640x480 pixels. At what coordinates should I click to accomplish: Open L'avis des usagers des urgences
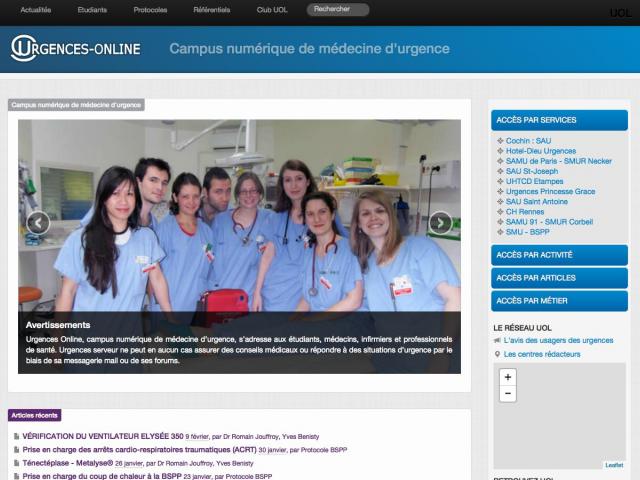click(558, 340)
